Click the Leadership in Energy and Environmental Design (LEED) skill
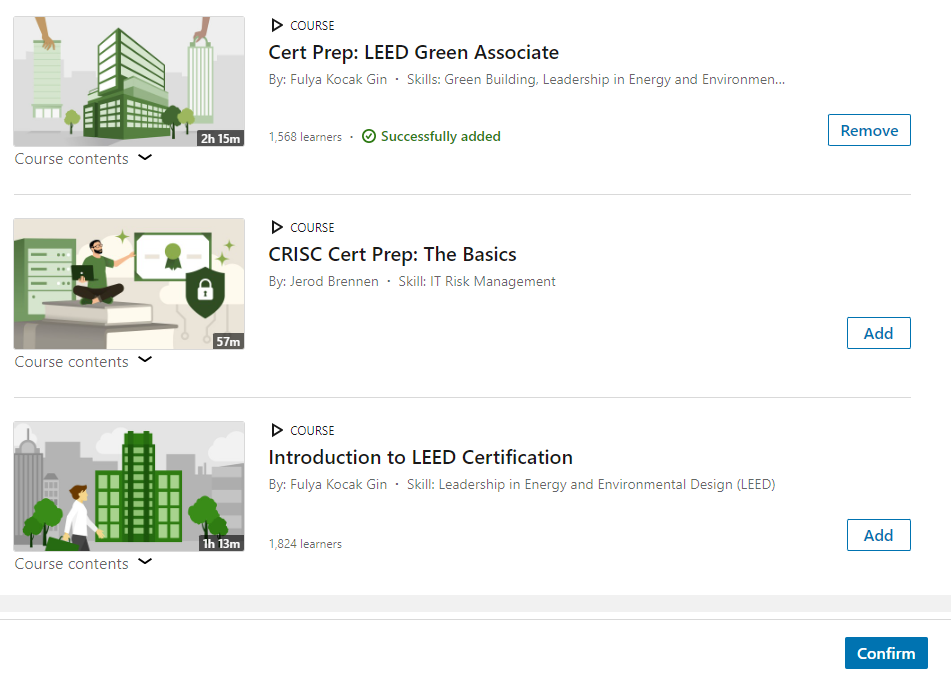Screen dimensions: 951x681 pyautogui.click(x=591, y=485)
